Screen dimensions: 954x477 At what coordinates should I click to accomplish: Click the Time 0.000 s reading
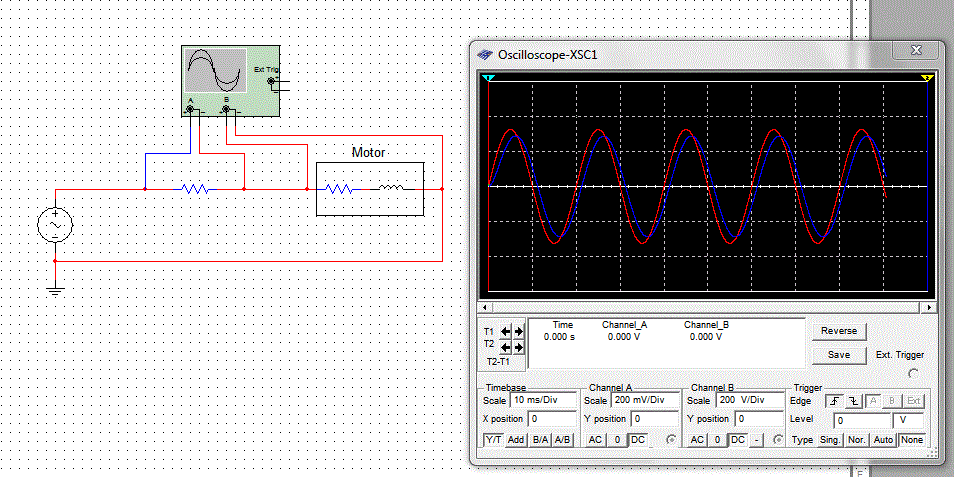point(559,336)
